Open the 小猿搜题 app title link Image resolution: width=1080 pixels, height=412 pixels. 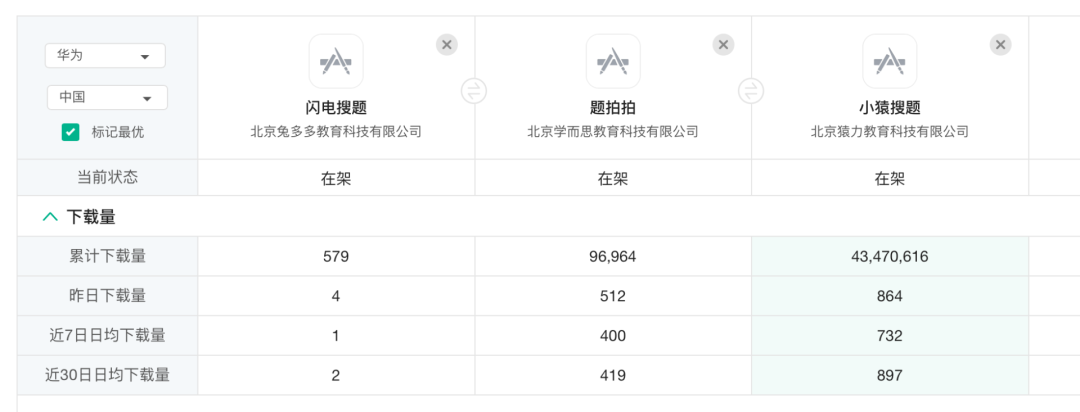(x=890, y=108)
